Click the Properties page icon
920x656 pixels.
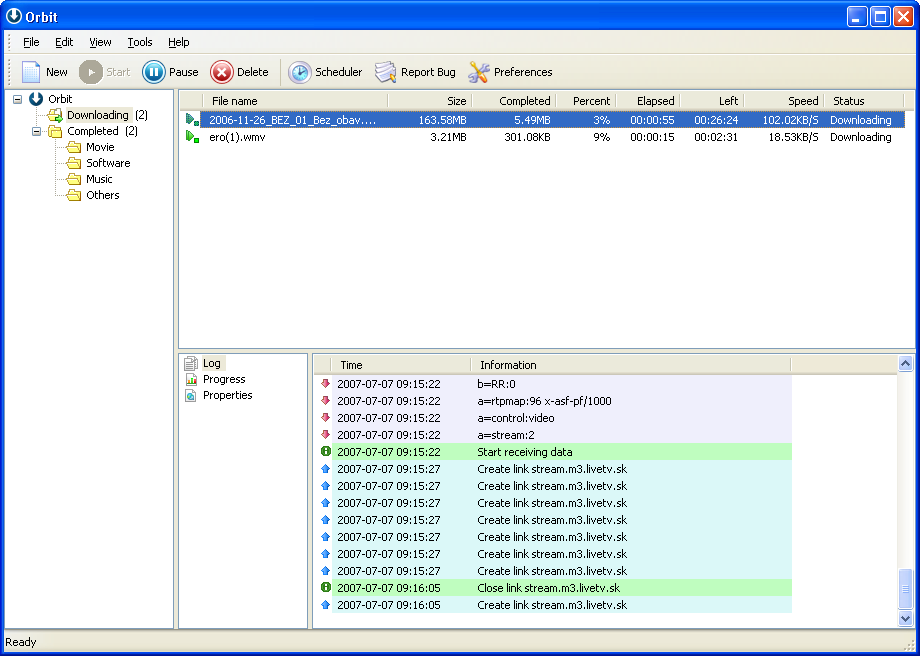pyautogui.click(x=191, y=395)
